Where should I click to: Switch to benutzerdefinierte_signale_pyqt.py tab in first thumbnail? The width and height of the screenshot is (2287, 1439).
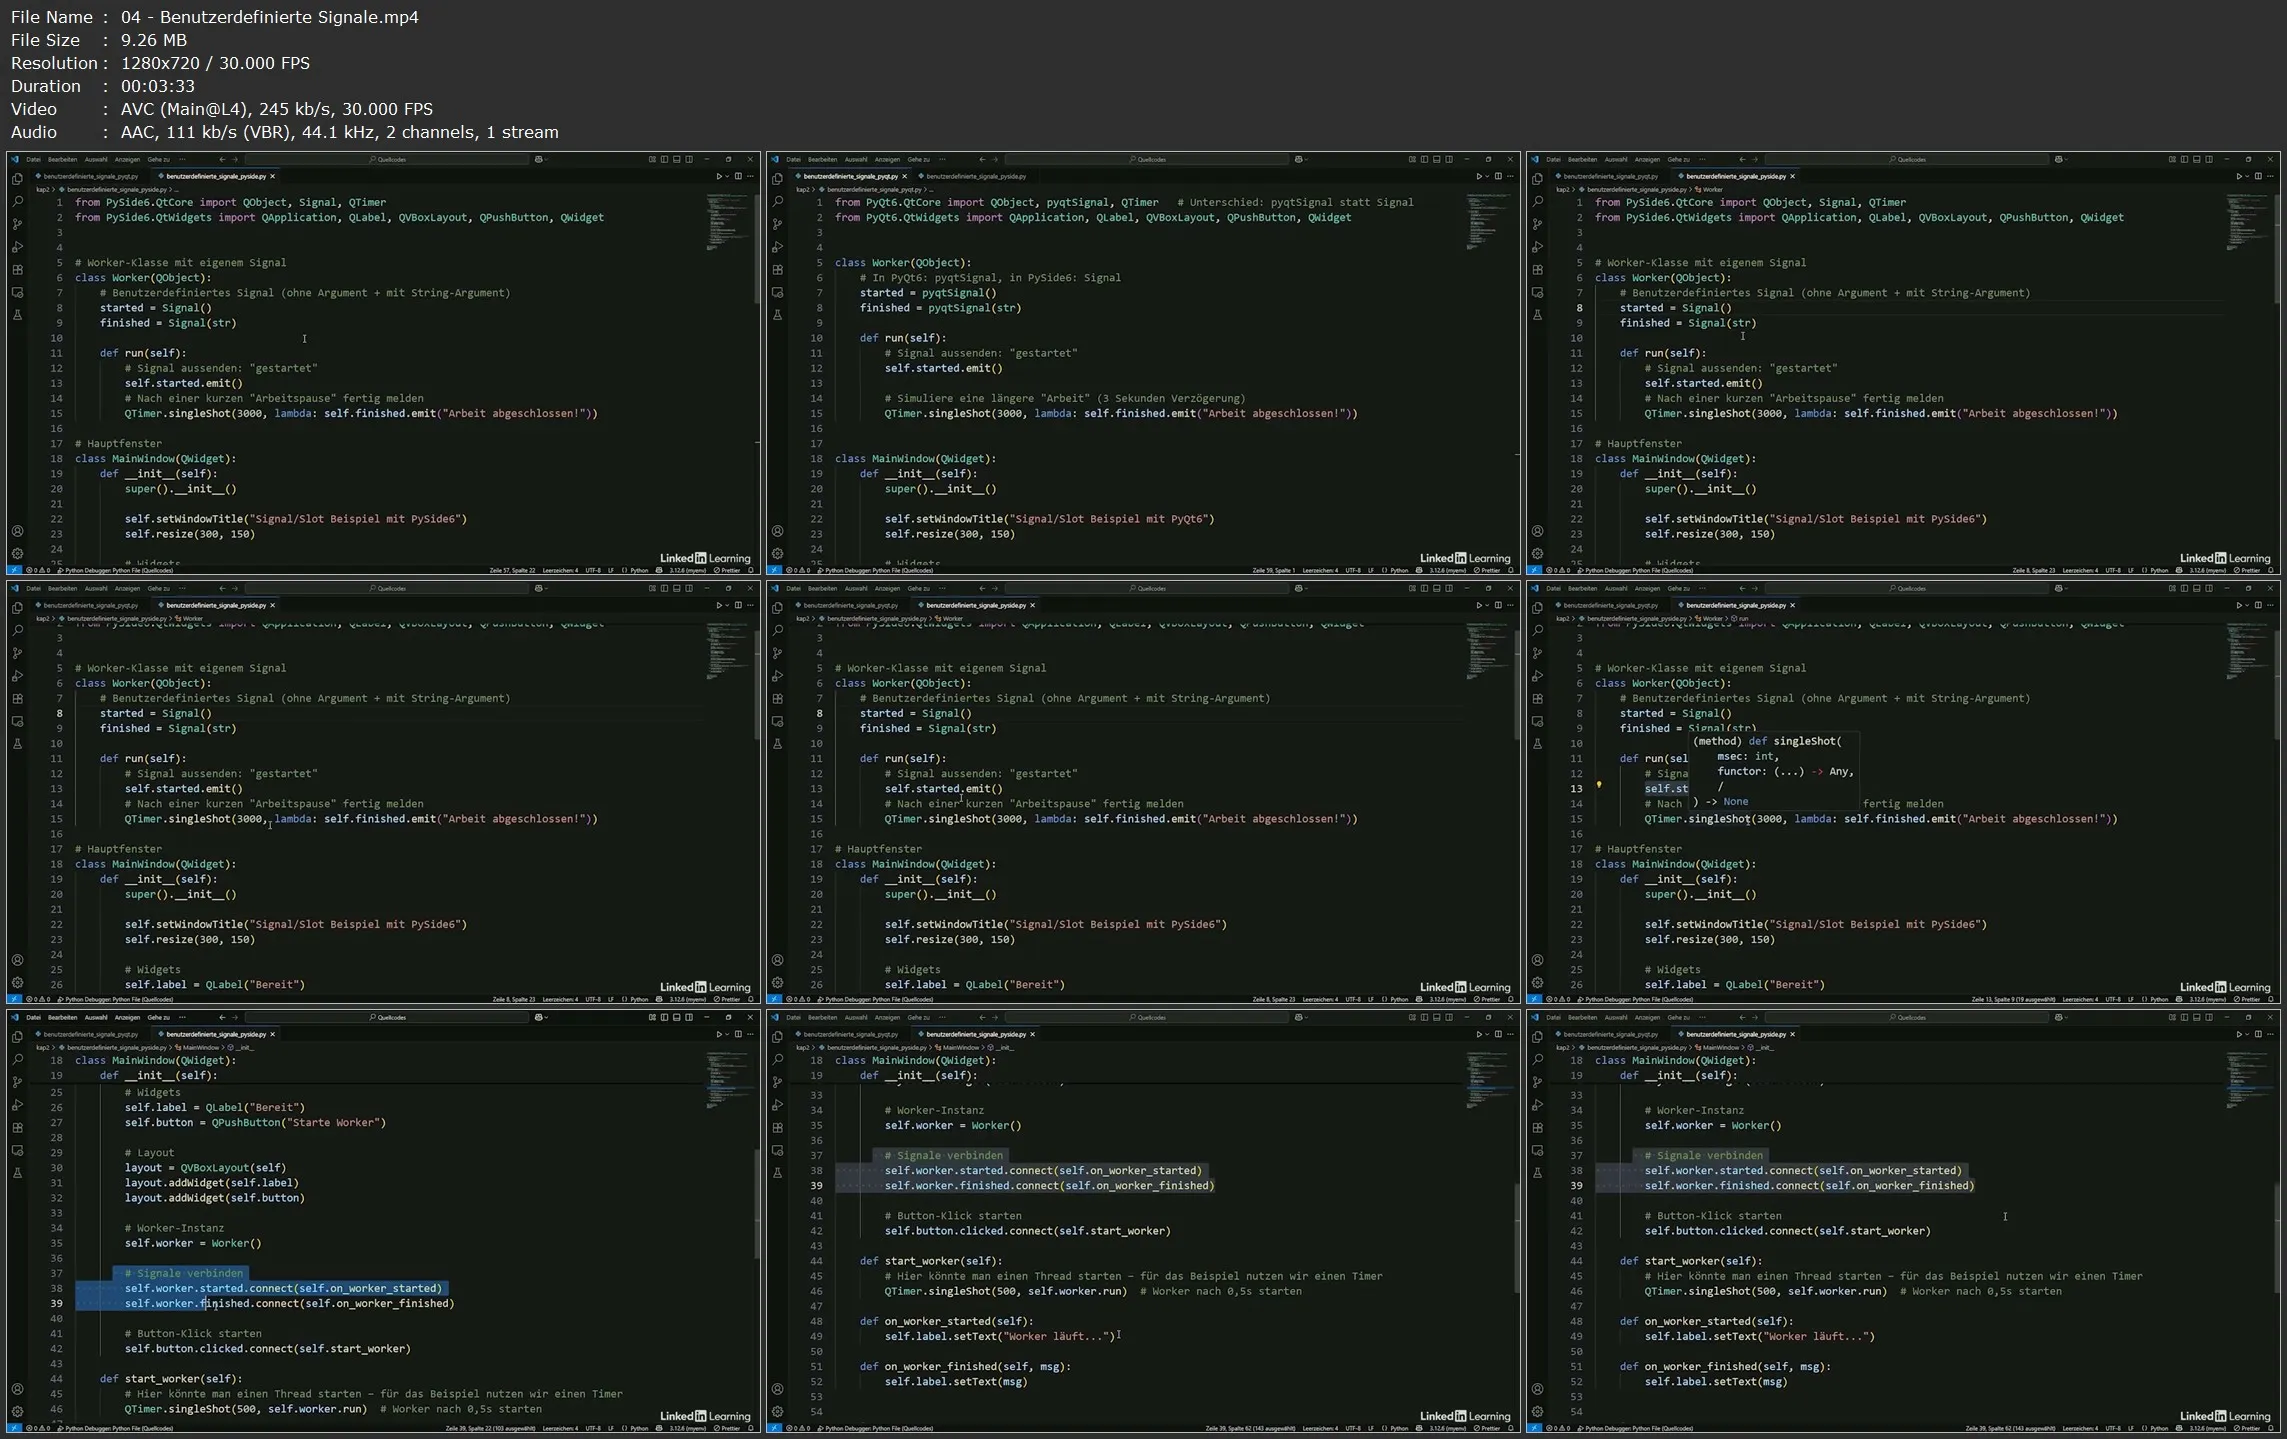(x=90, y=176)
